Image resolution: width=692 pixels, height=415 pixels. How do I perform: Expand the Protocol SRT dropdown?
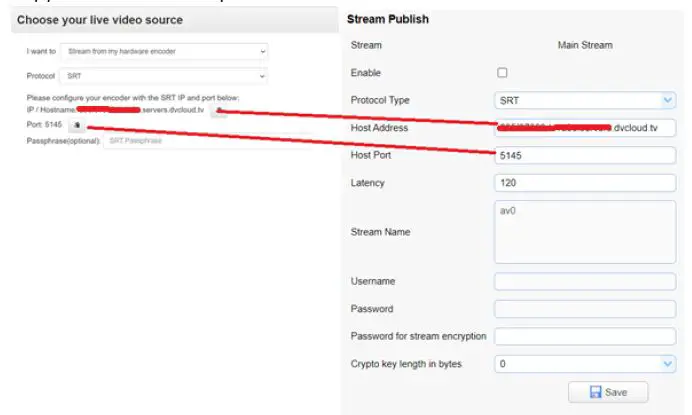164,75
